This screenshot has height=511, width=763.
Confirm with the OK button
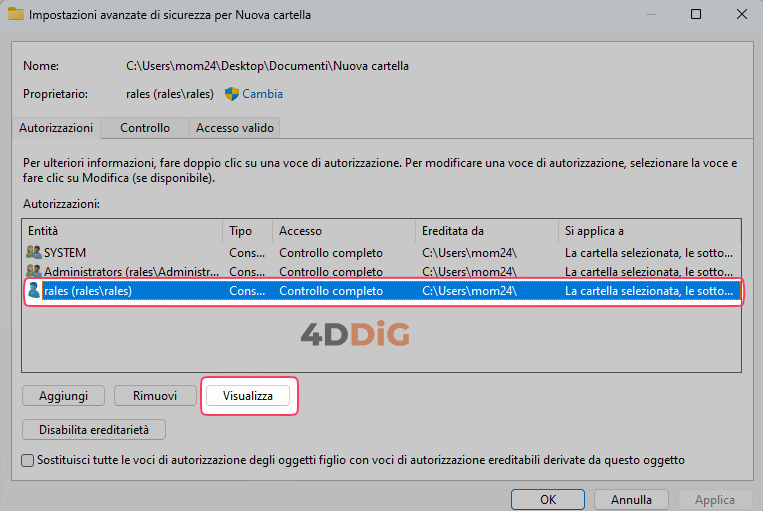[548, 500]
